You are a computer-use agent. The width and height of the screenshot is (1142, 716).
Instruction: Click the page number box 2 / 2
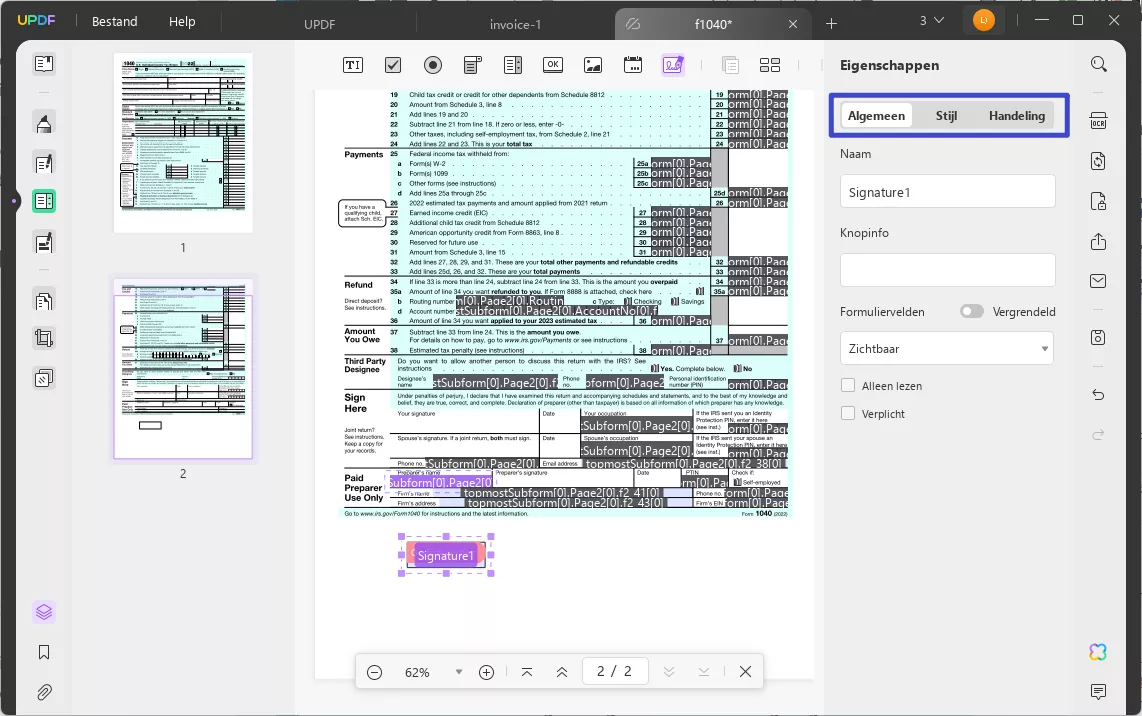point(615,671)
